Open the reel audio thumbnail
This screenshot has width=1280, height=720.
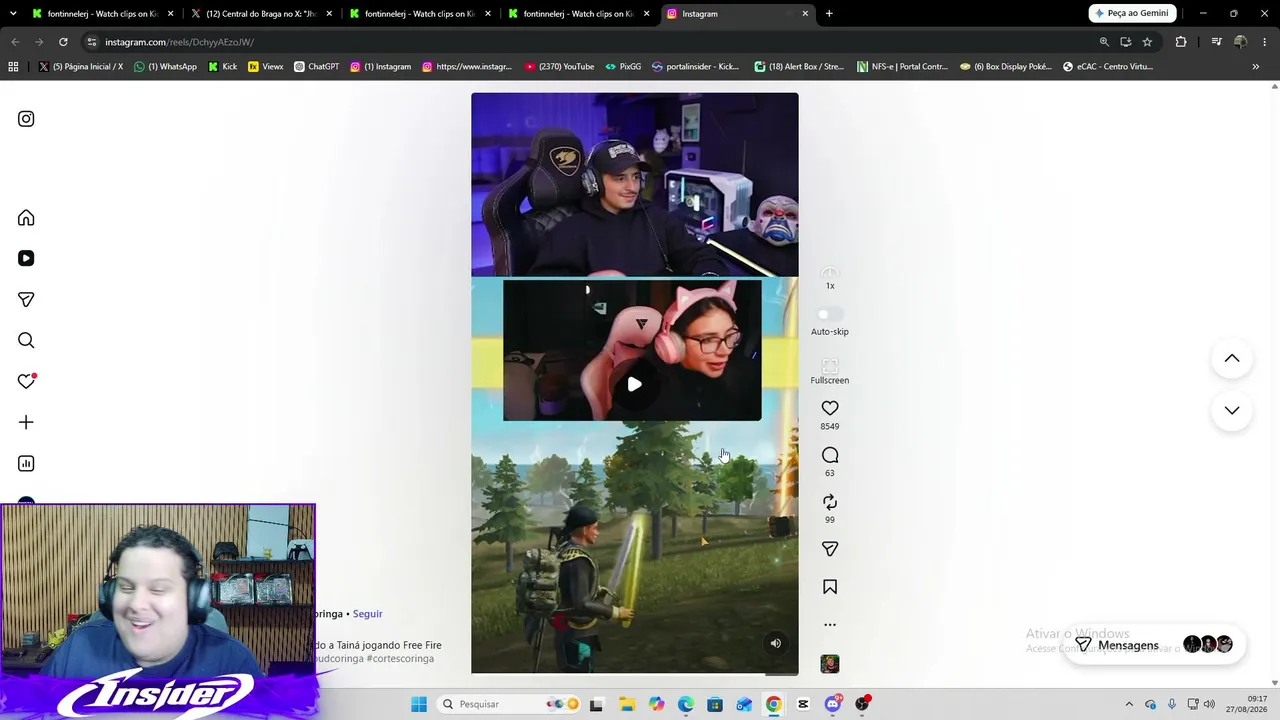tap(830, 664)
